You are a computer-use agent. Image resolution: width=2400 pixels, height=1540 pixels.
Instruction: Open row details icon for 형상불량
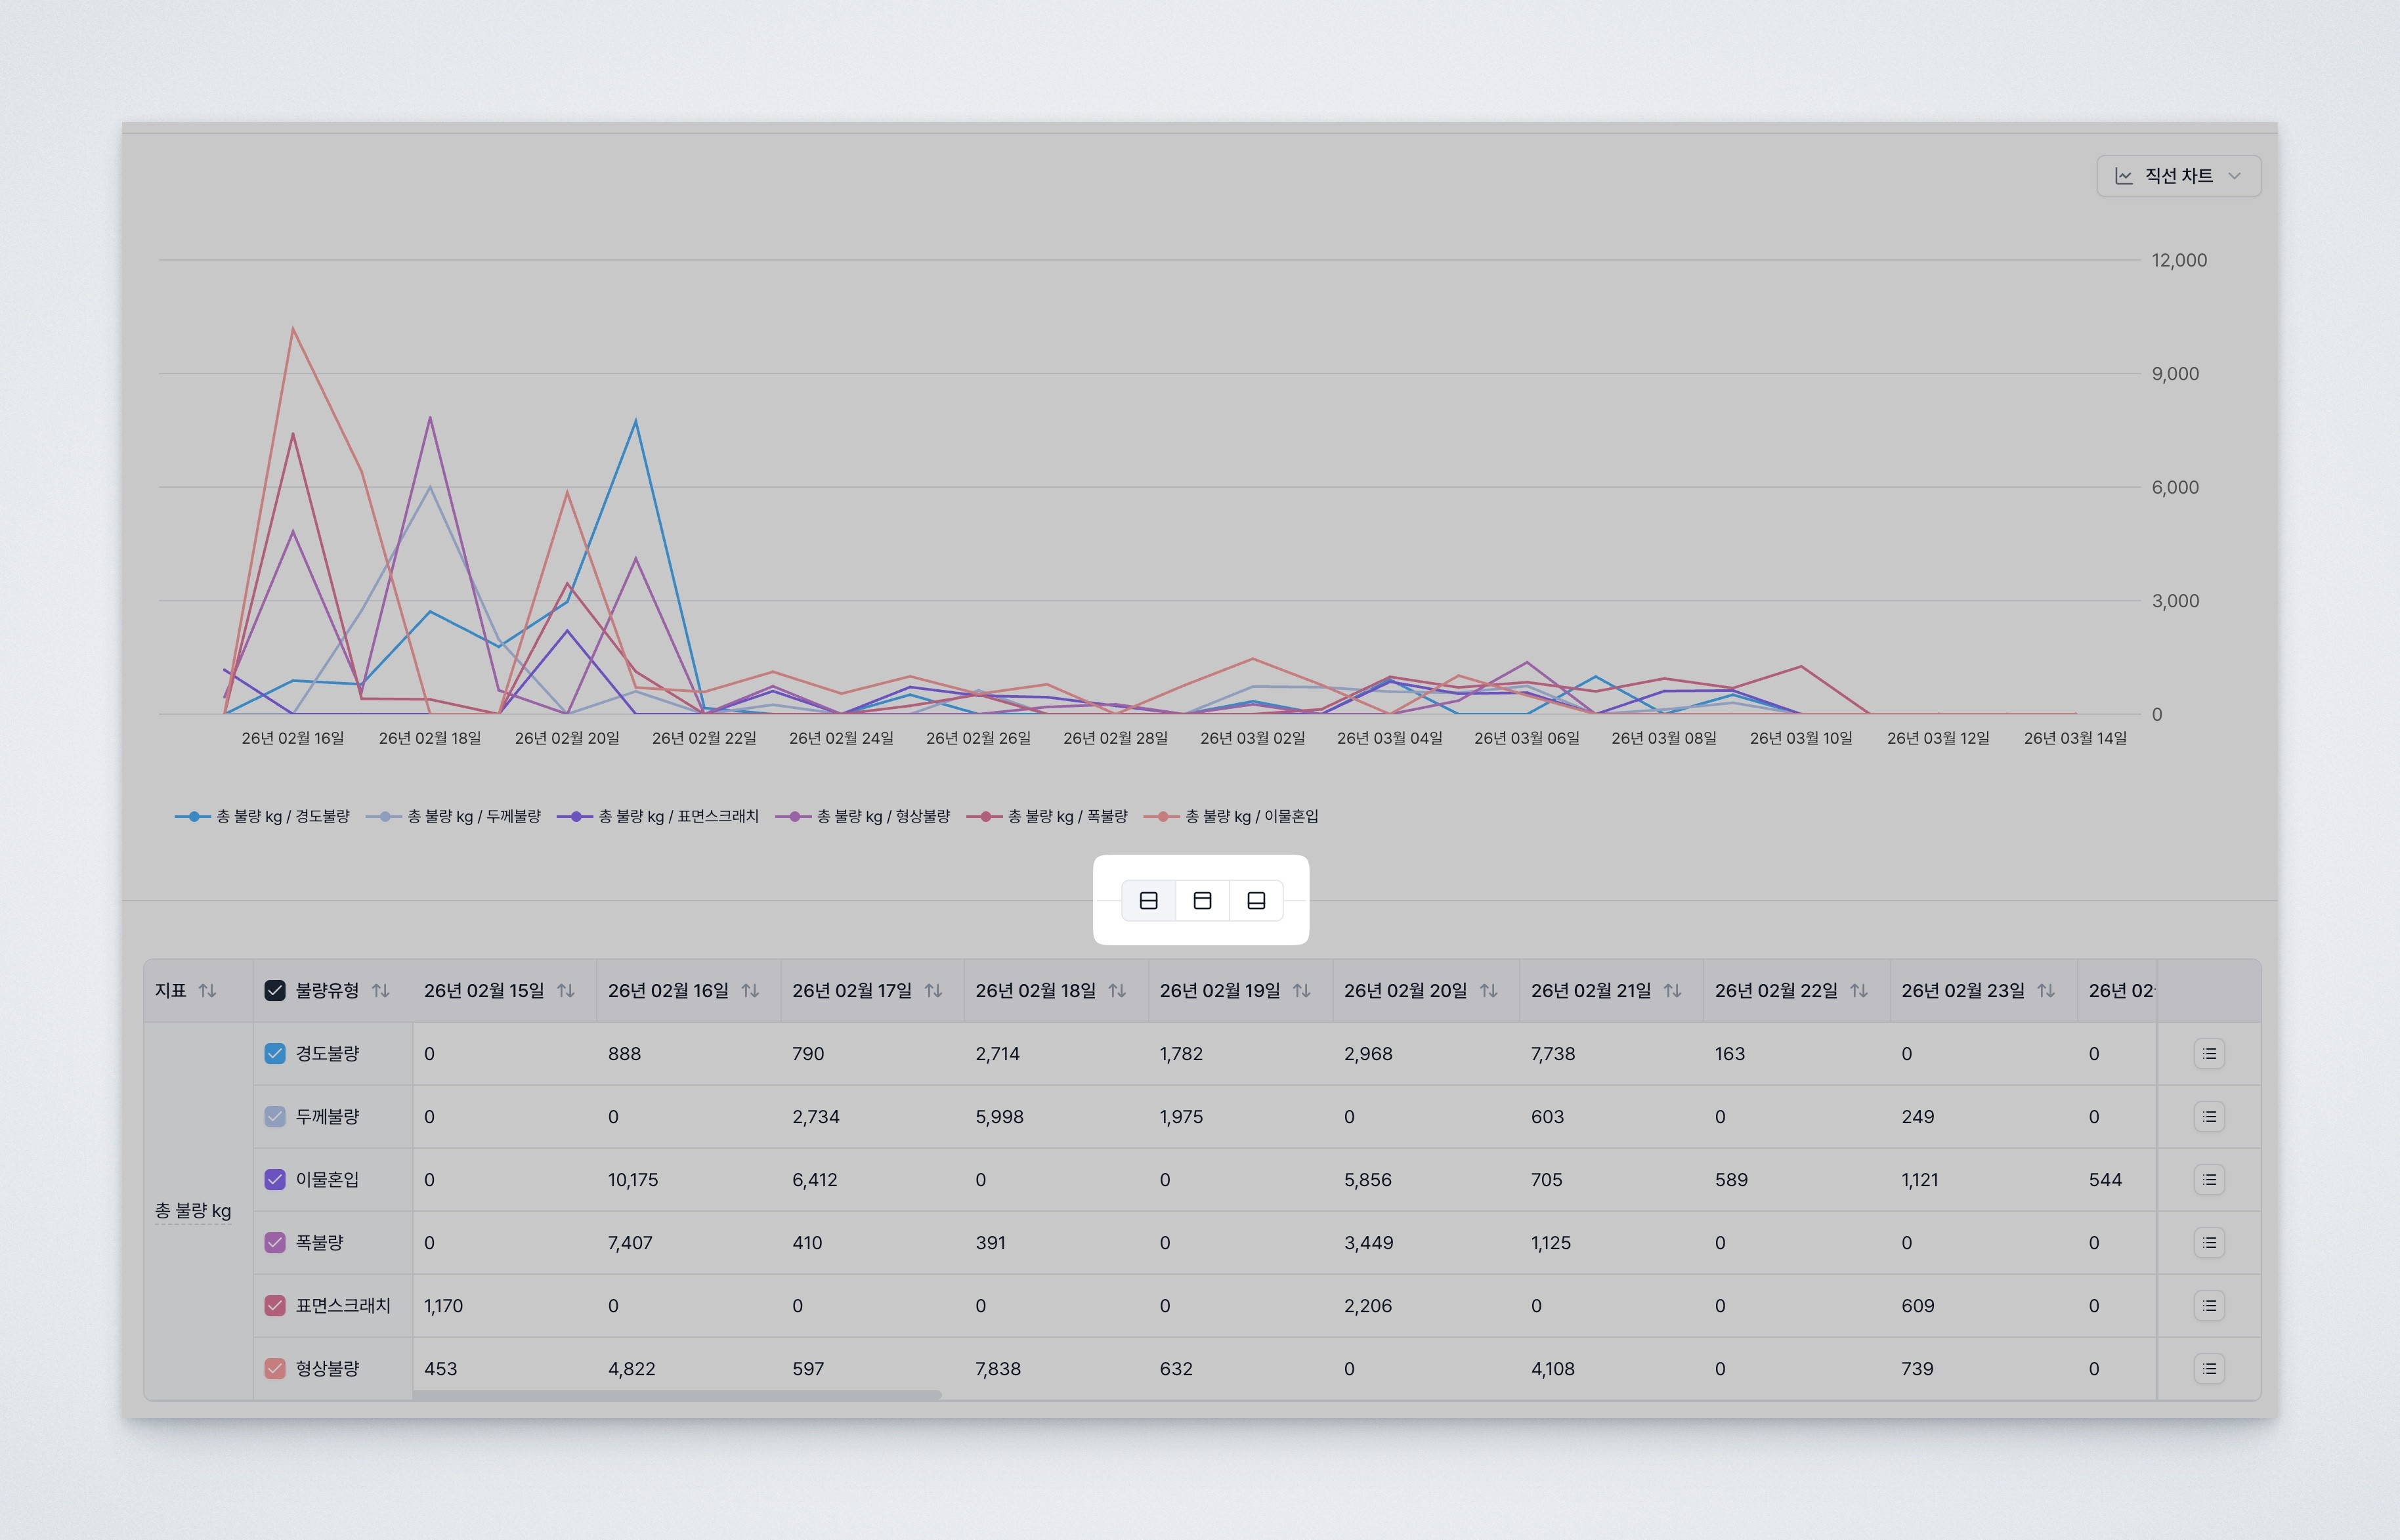[2210, 1368]
